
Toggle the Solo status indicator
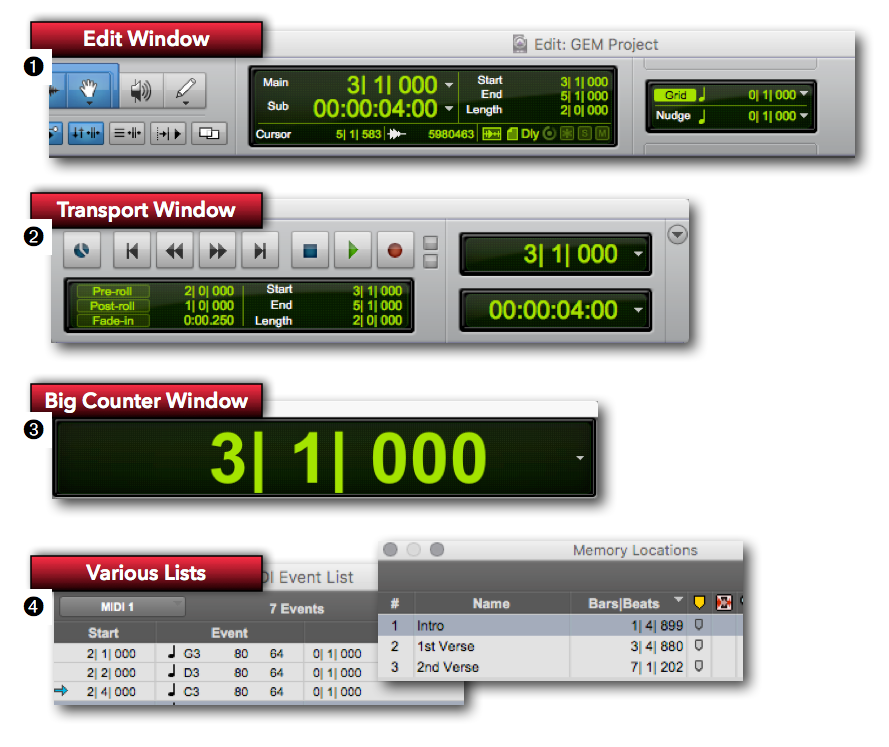click(585, 134)
